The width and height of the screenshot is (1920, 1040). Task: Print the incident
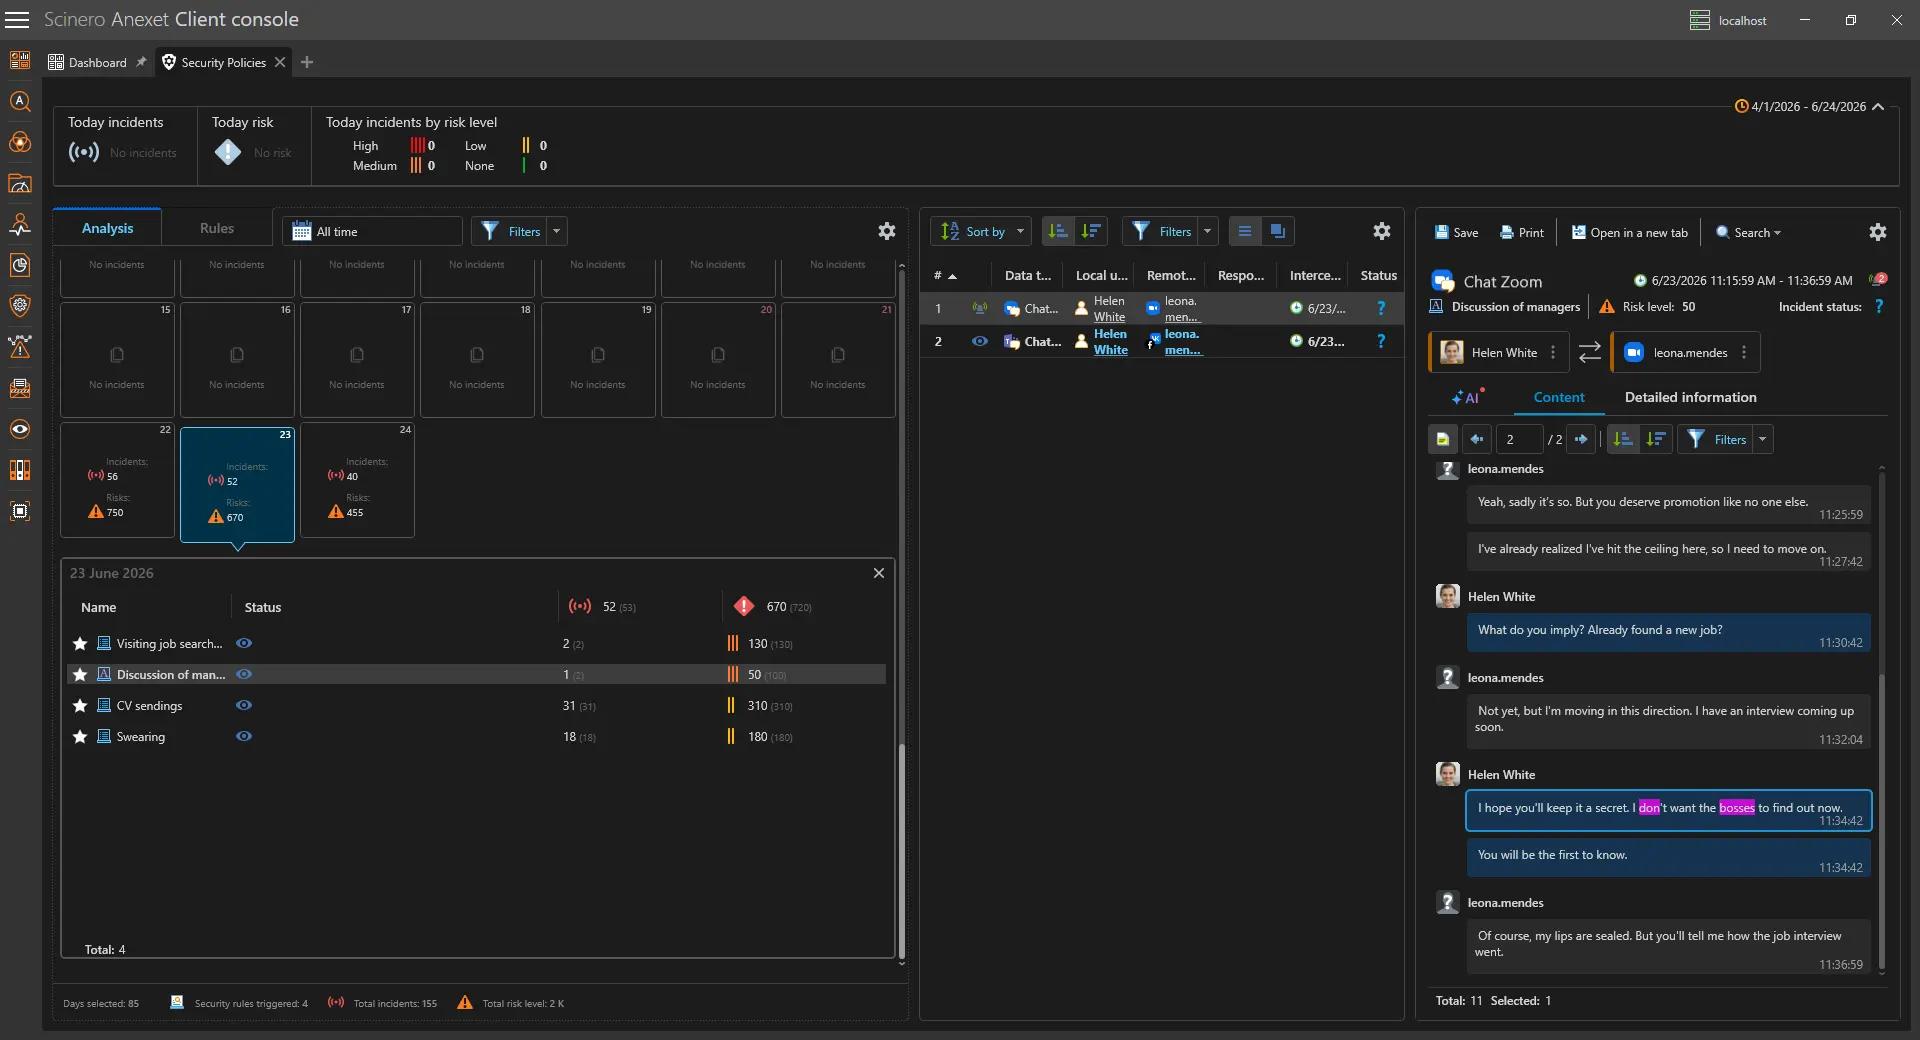pyautogui.click(x=1522, y=233)
